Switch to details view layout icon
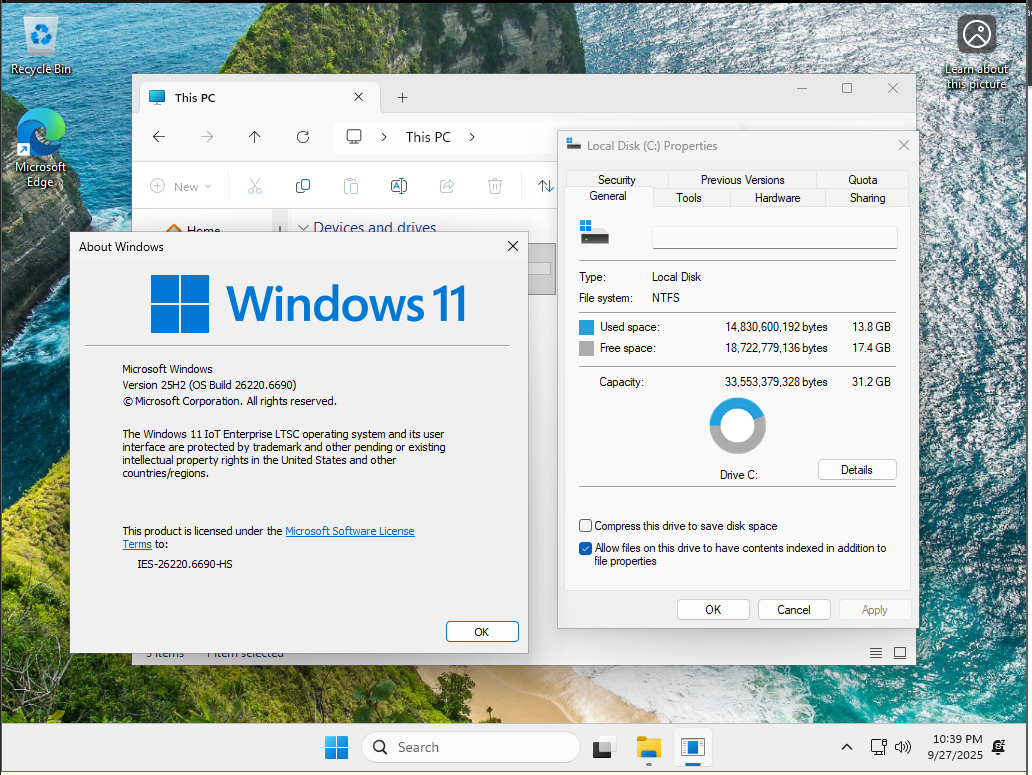Image resolution: width=1032 pixels, height=775 pixels. (x=875, y=653)
